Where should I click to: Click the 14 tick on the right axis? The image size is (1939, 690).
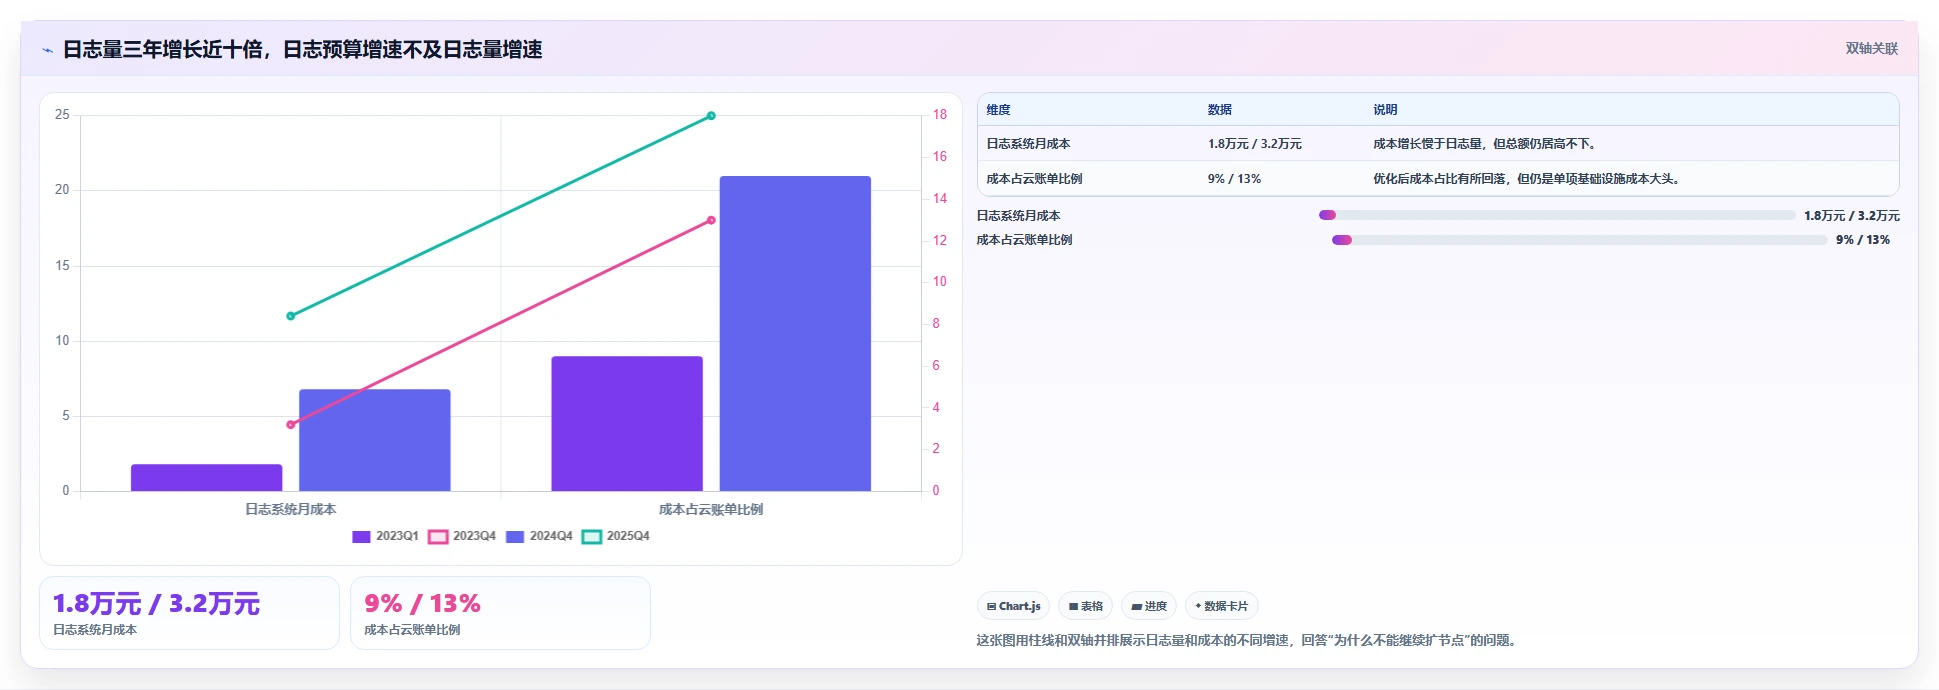point(940,199)
